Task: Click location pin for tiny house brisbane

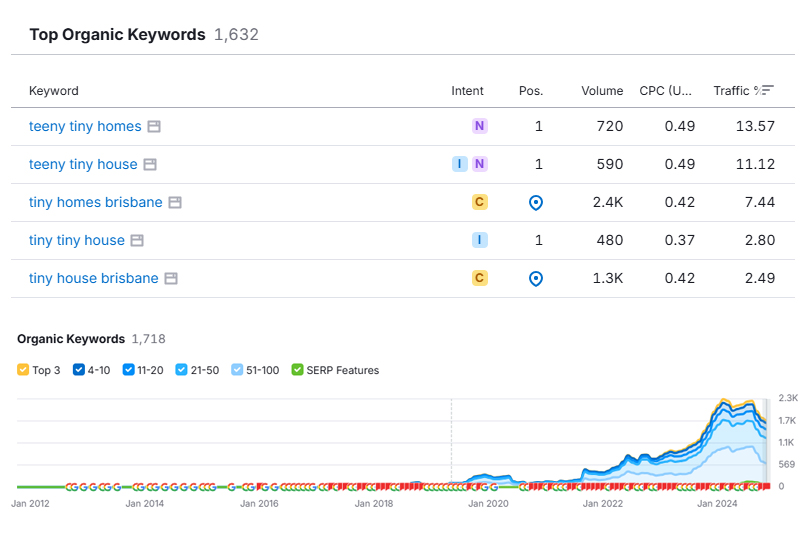Action: point(535,279)
